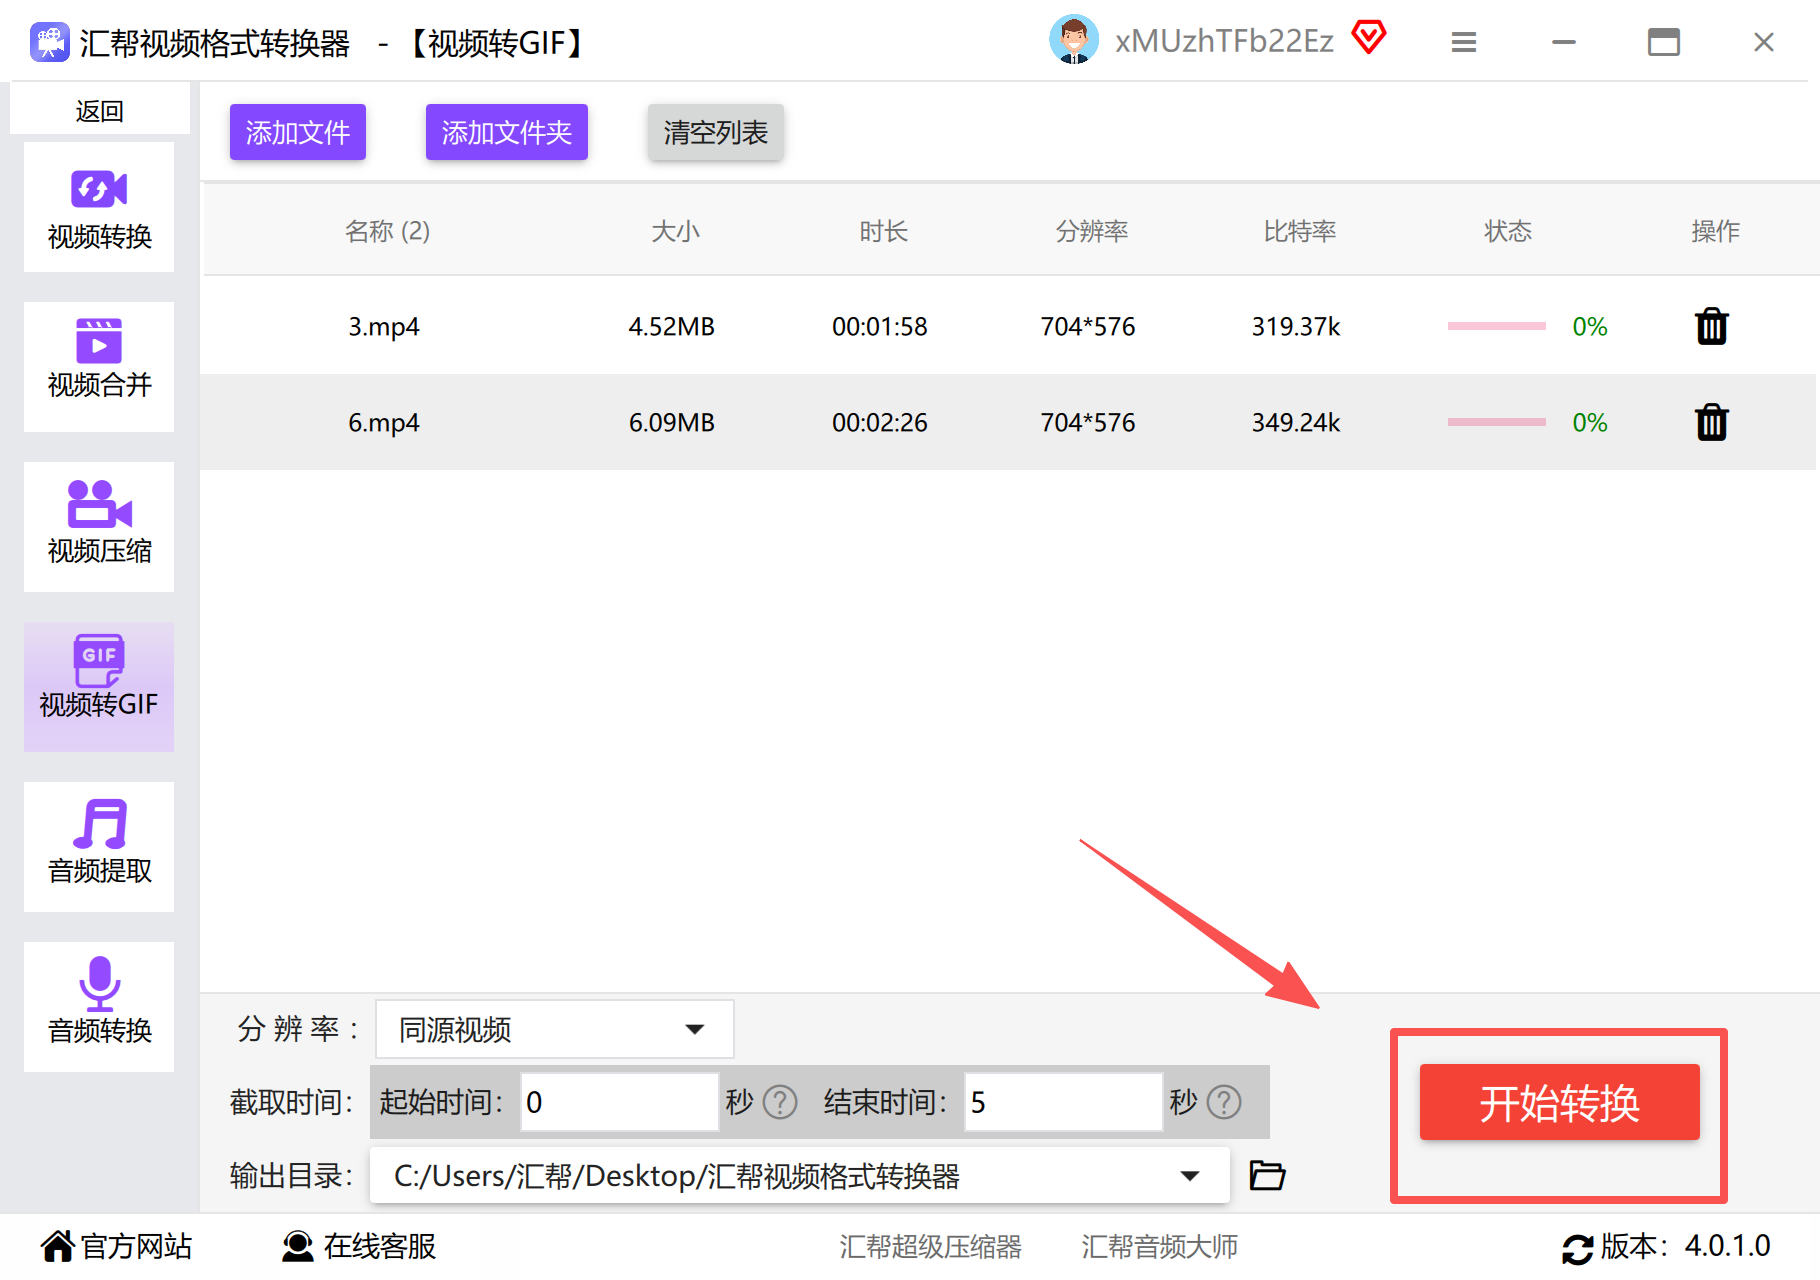1820x1280 pixels.
Task: Delete the 3.mp4 row with trash icon
Action: [x=1712, y=326]
